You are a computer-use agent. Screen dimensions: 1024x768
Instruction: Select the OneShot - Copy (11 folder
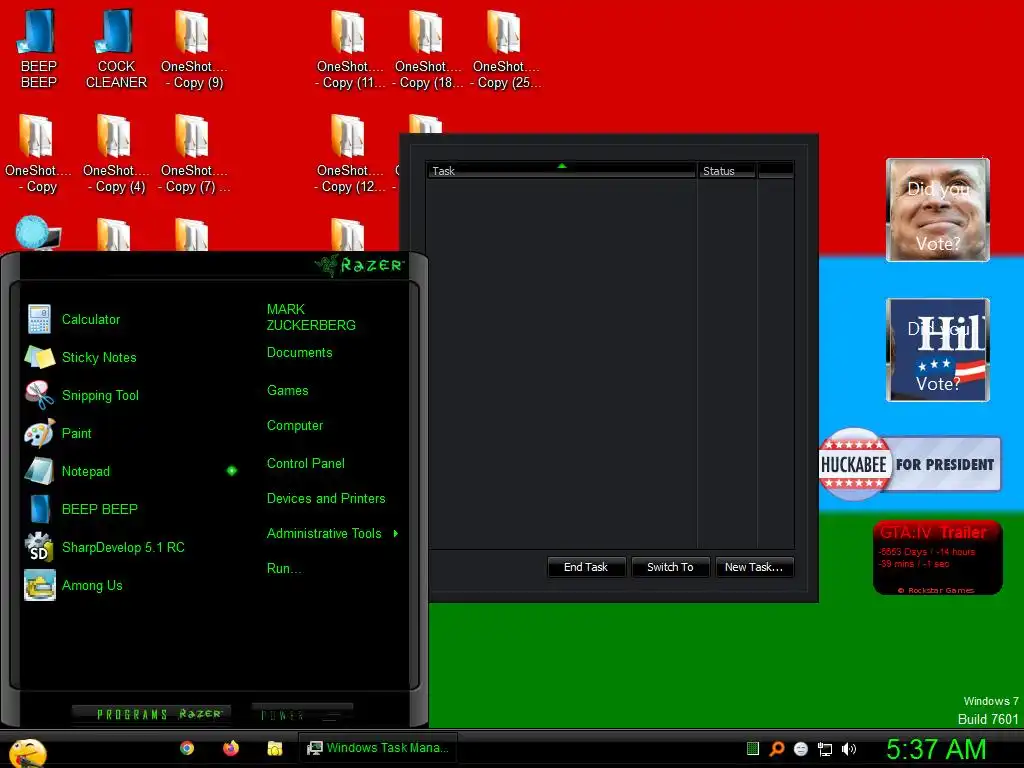(349, 48)
